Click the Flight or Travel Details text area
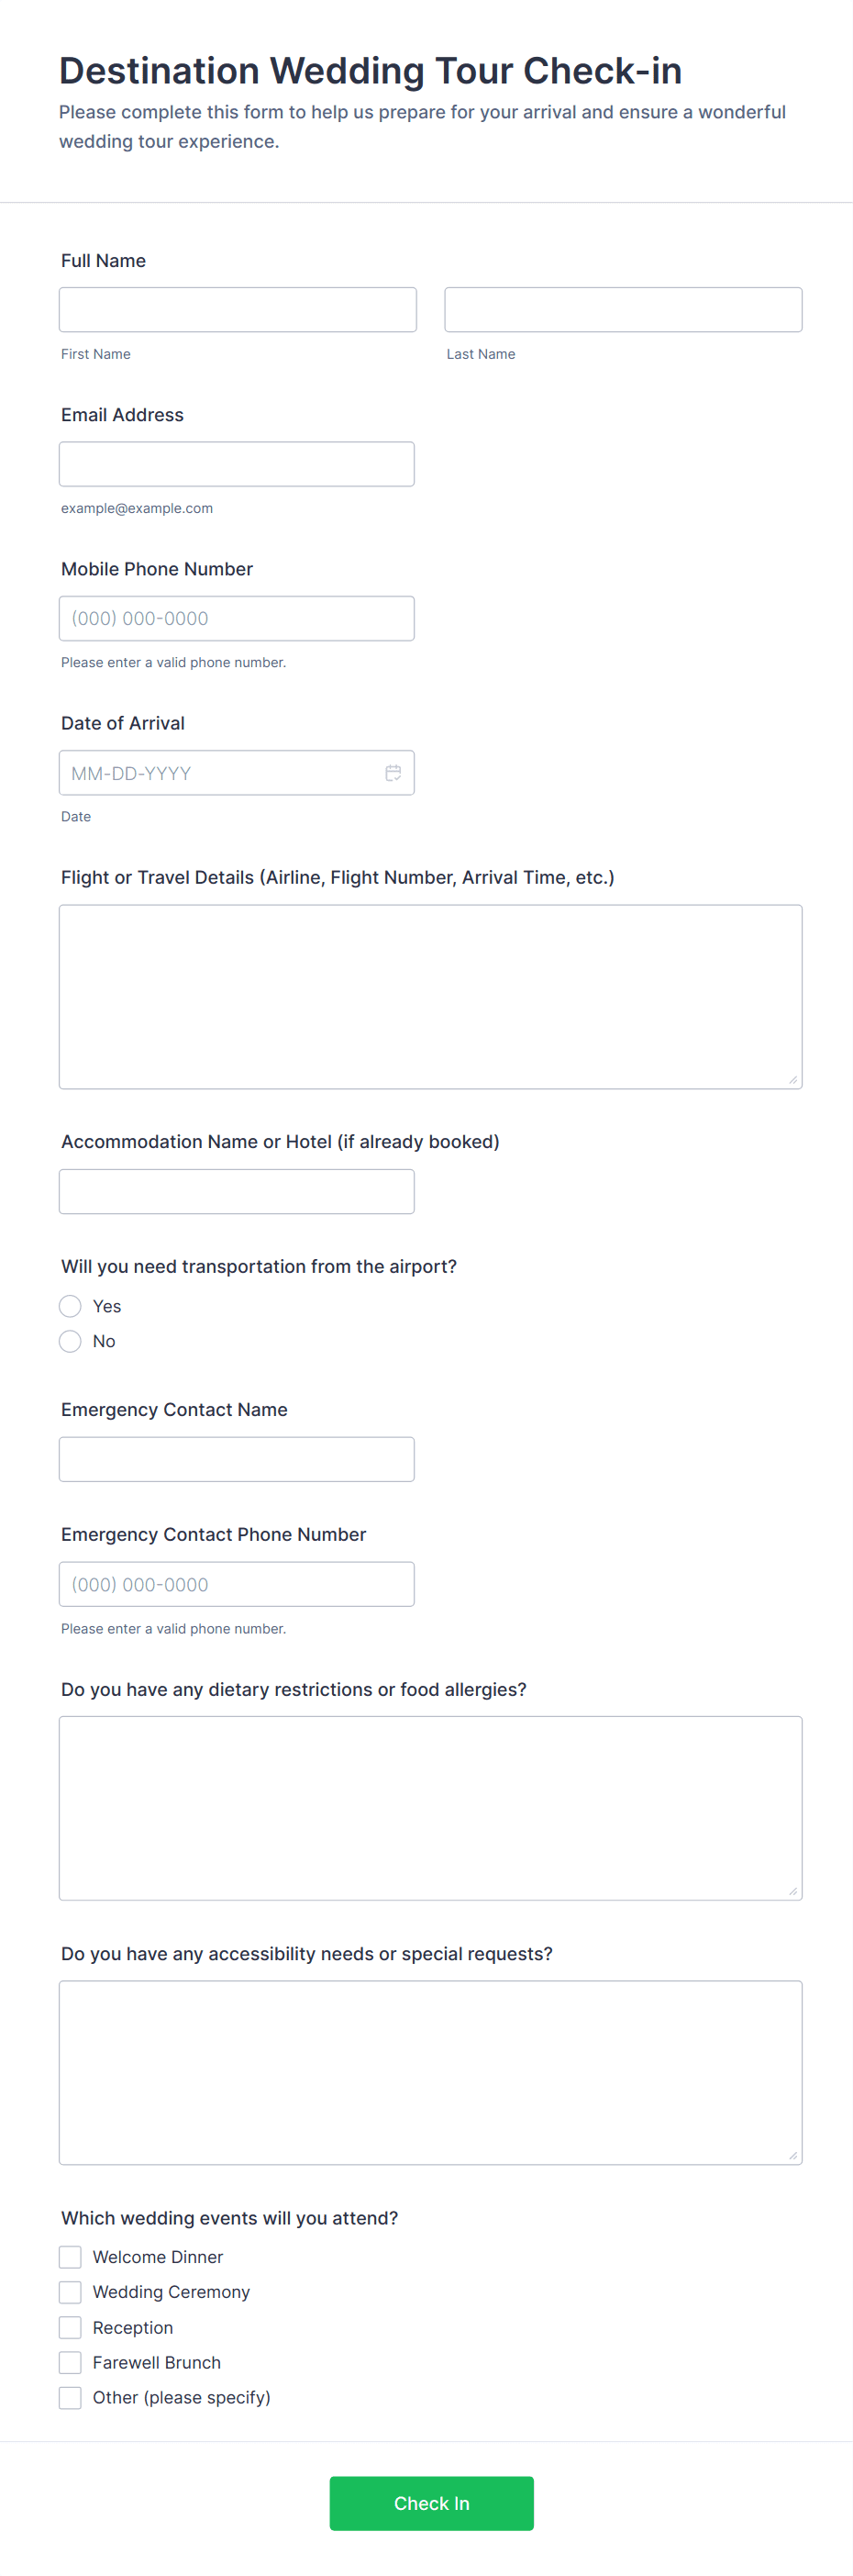853x2576 pixels. [x=431, y=997]
